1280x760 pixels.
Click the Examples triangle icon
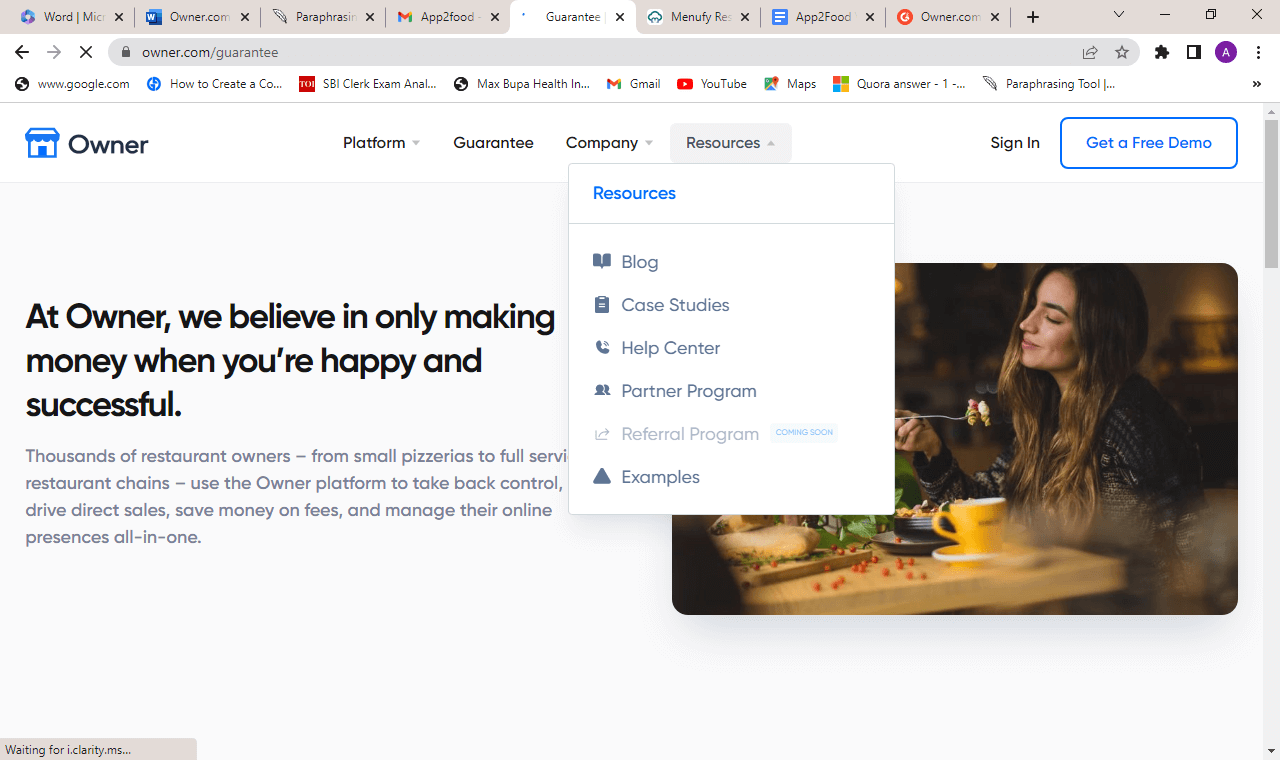coord(602,476)
